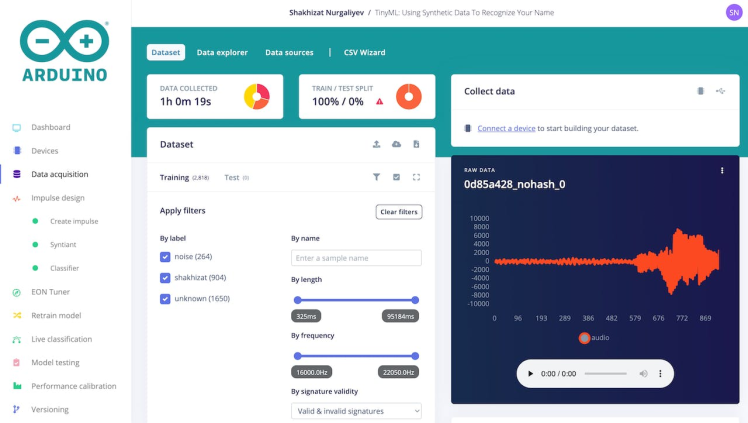Uncheck the unknown (1650) label filter
Viewport: 748px width, 423px height.
click(165, 299)
